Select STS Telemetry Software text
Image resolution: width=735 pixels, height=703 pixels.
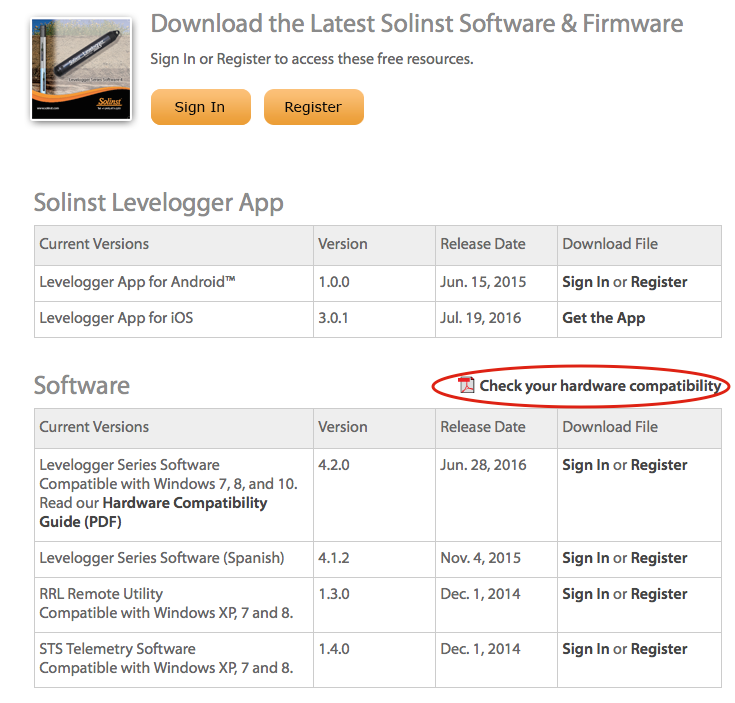[x=117, y=649]
